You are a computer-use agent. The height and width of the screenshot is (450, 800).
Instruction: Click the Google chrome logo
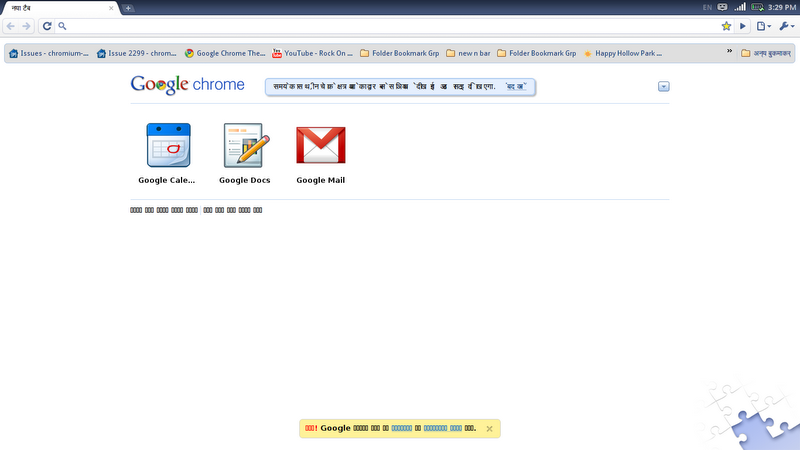[187, 85]
